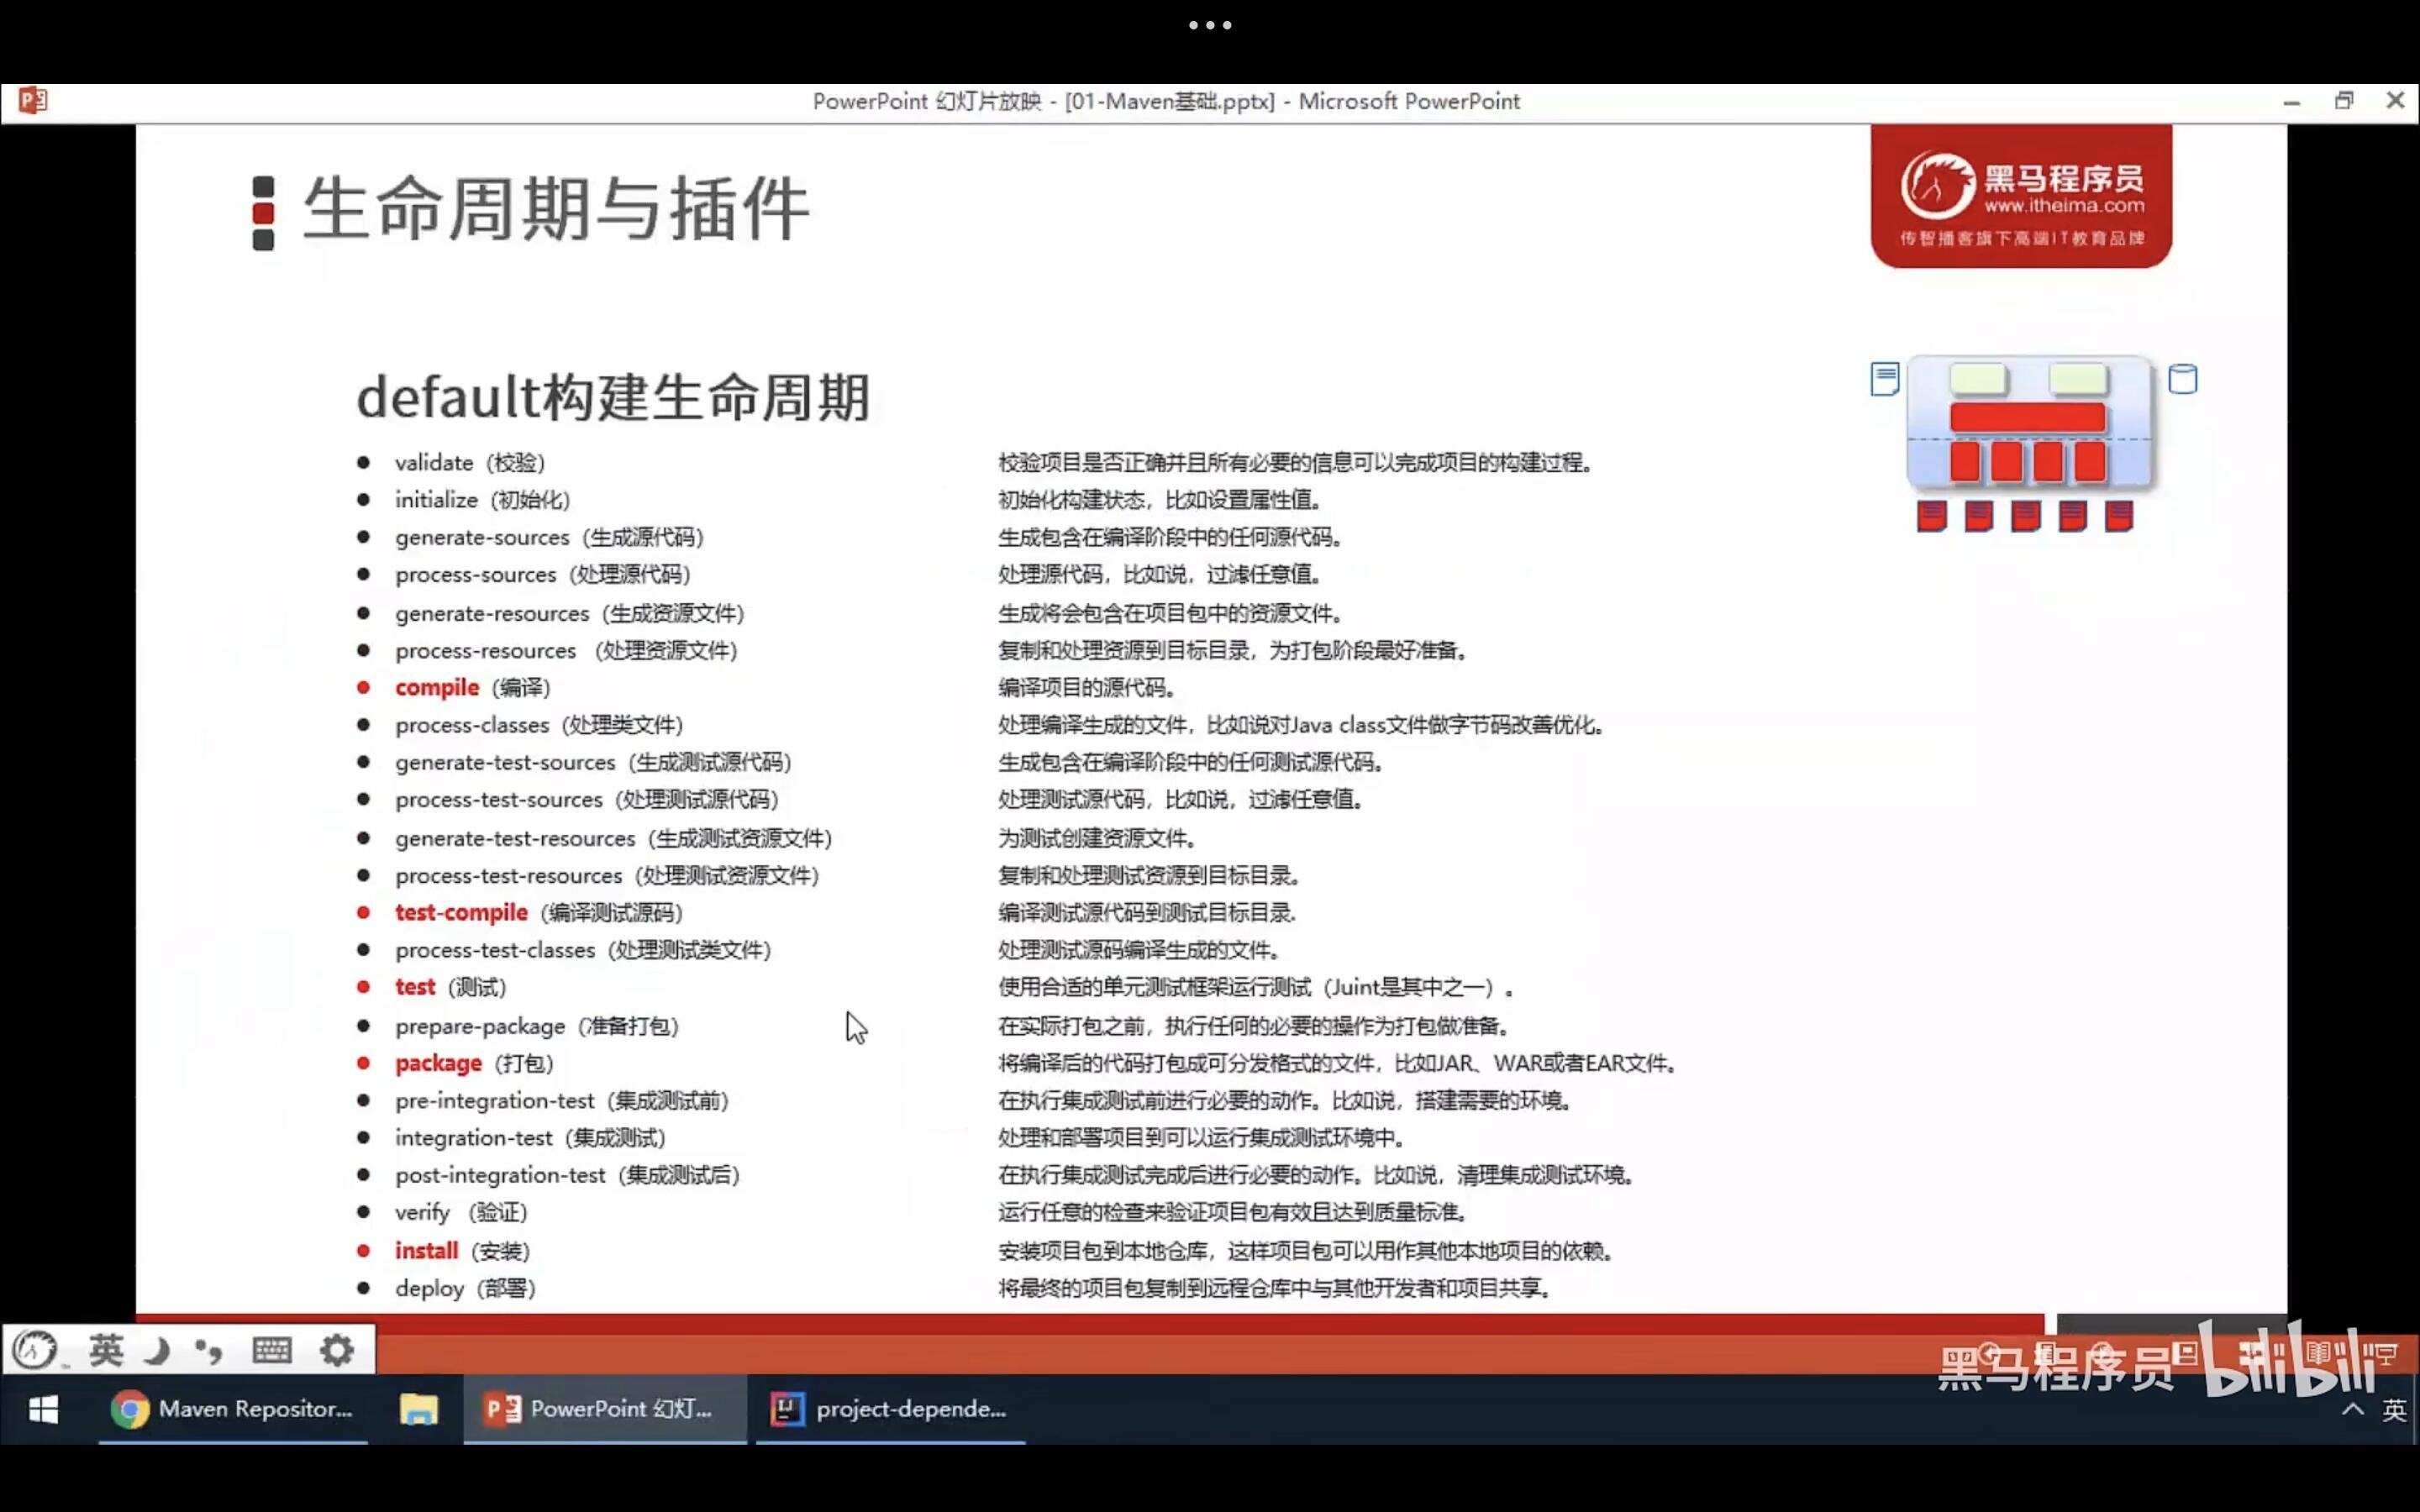
Task: Select the initialize (初始化) list item
Action: click(x=482, y=500)
